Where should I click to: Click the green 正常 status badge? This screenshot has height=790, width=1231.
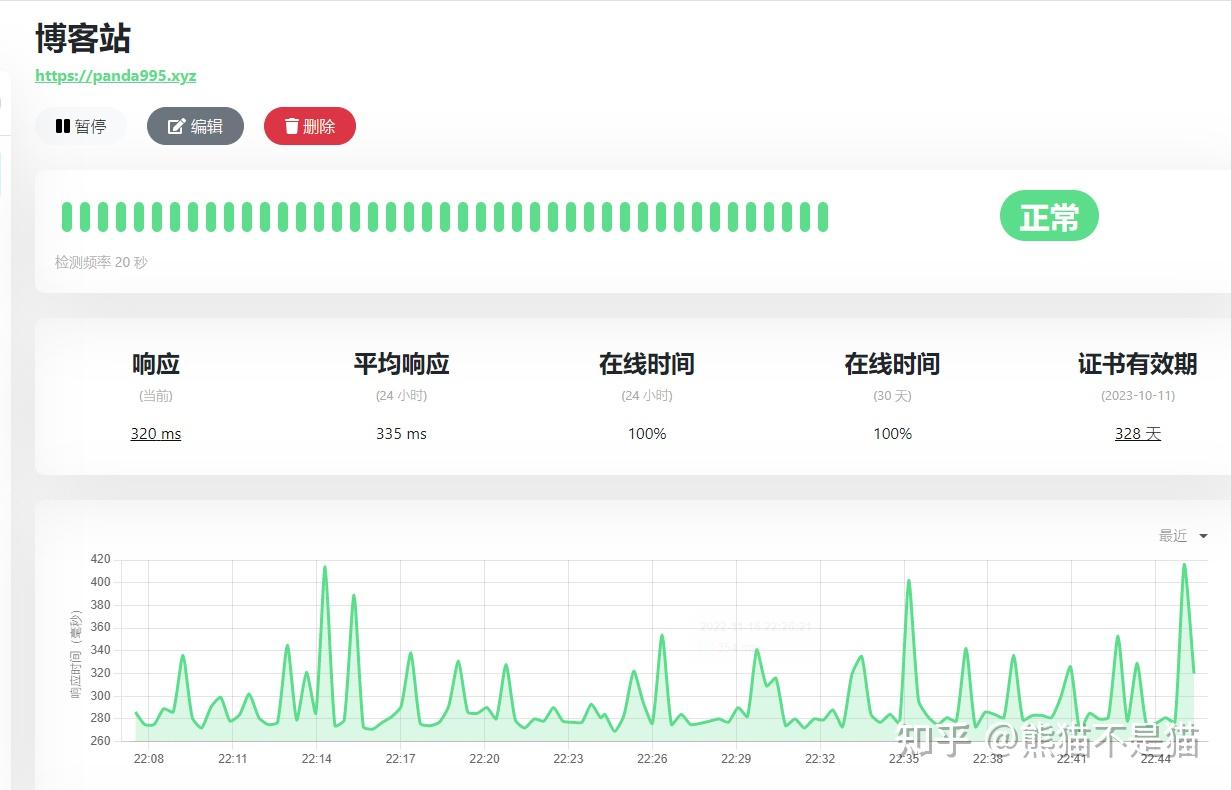point(1049,215)
